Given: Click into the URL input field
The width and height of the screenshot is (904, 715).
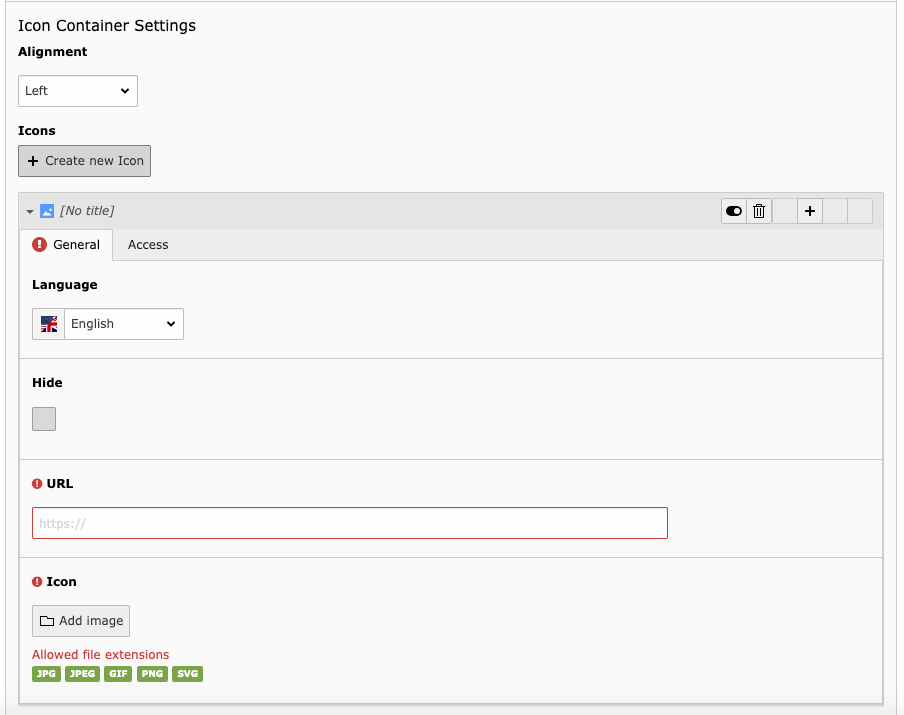Looking at the screenshot, I should coord(350,523).
